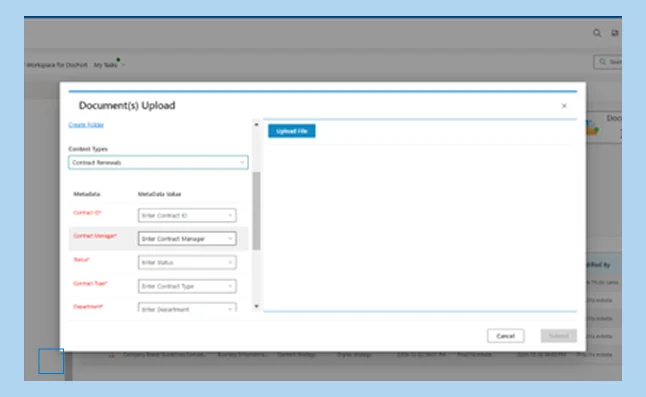Viewport: 646px width, 397px height.
Task: Click the Status metadata label
Action: point(81,259)
